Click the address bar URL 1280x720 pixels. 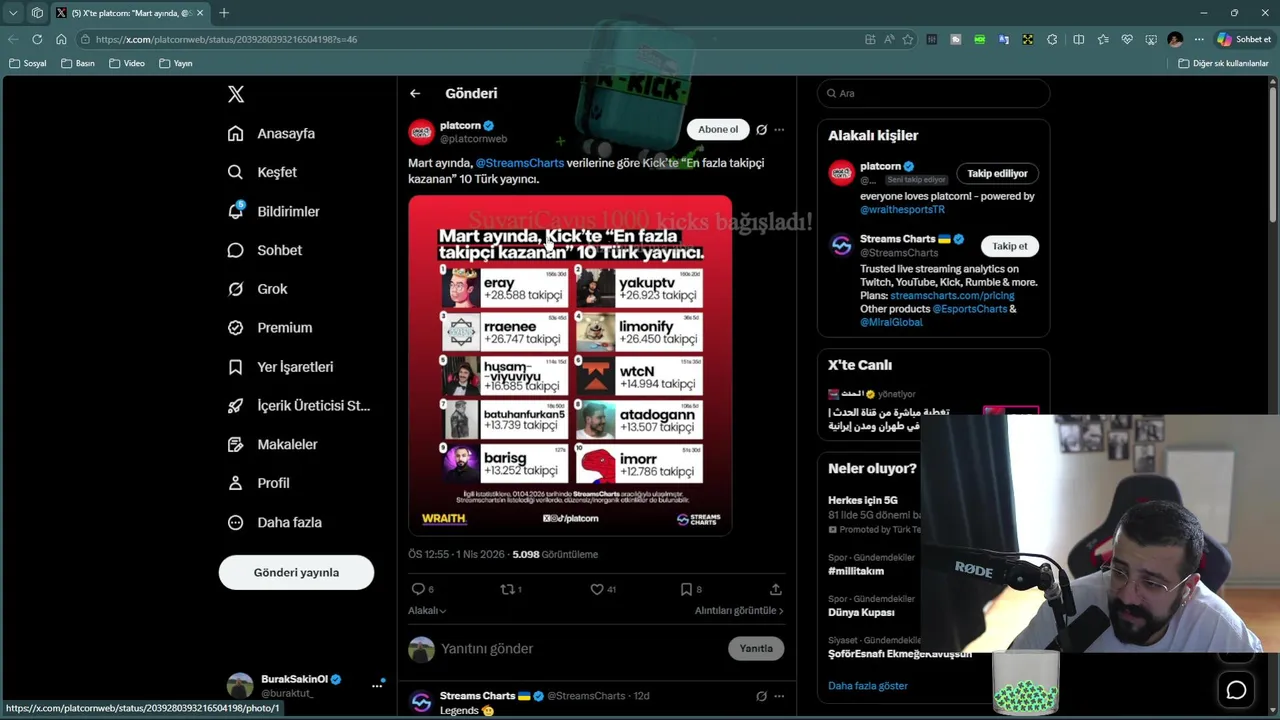point(226,39)
